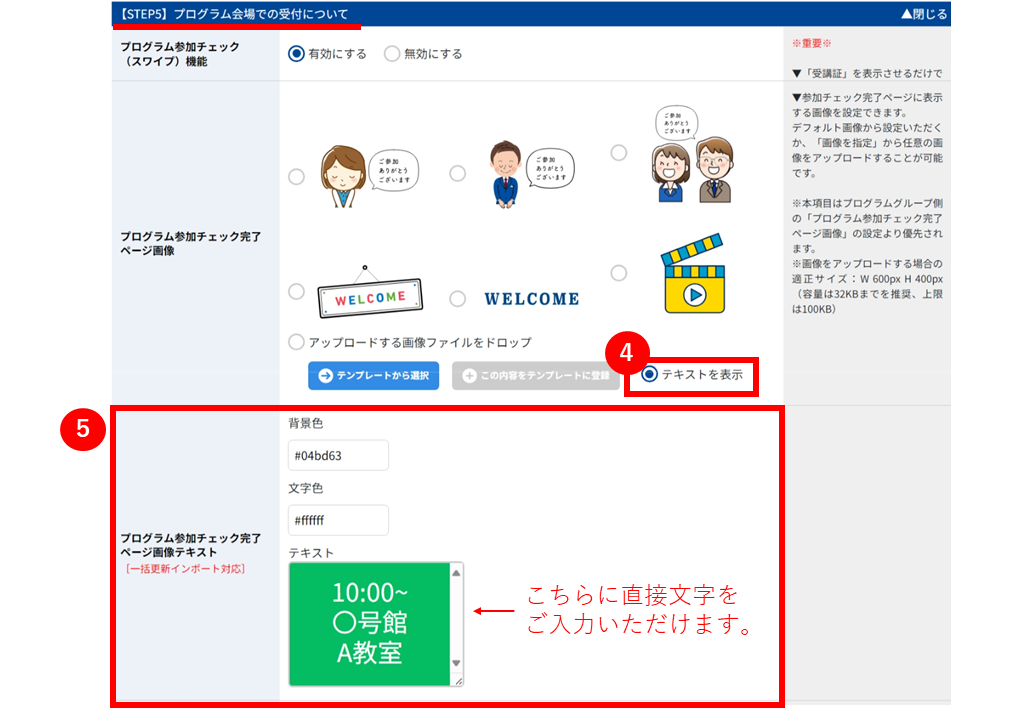Click the blue WELCOME text thumbnail
Screen dimensions: 1035x720
532,299
